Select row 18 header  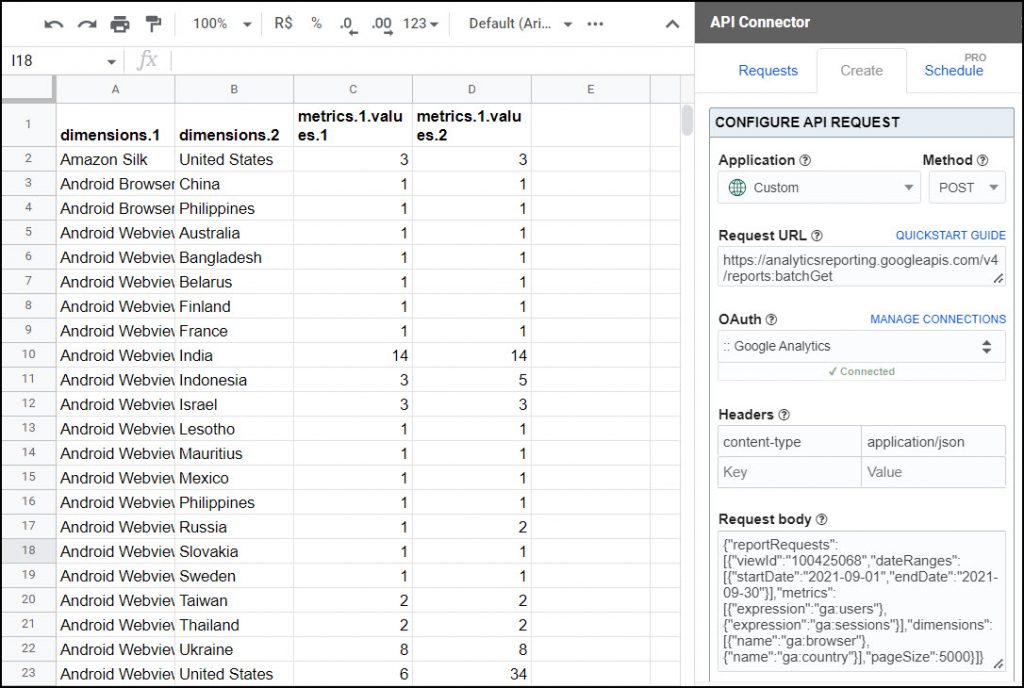pyautogui.click(x=29, y=550)
